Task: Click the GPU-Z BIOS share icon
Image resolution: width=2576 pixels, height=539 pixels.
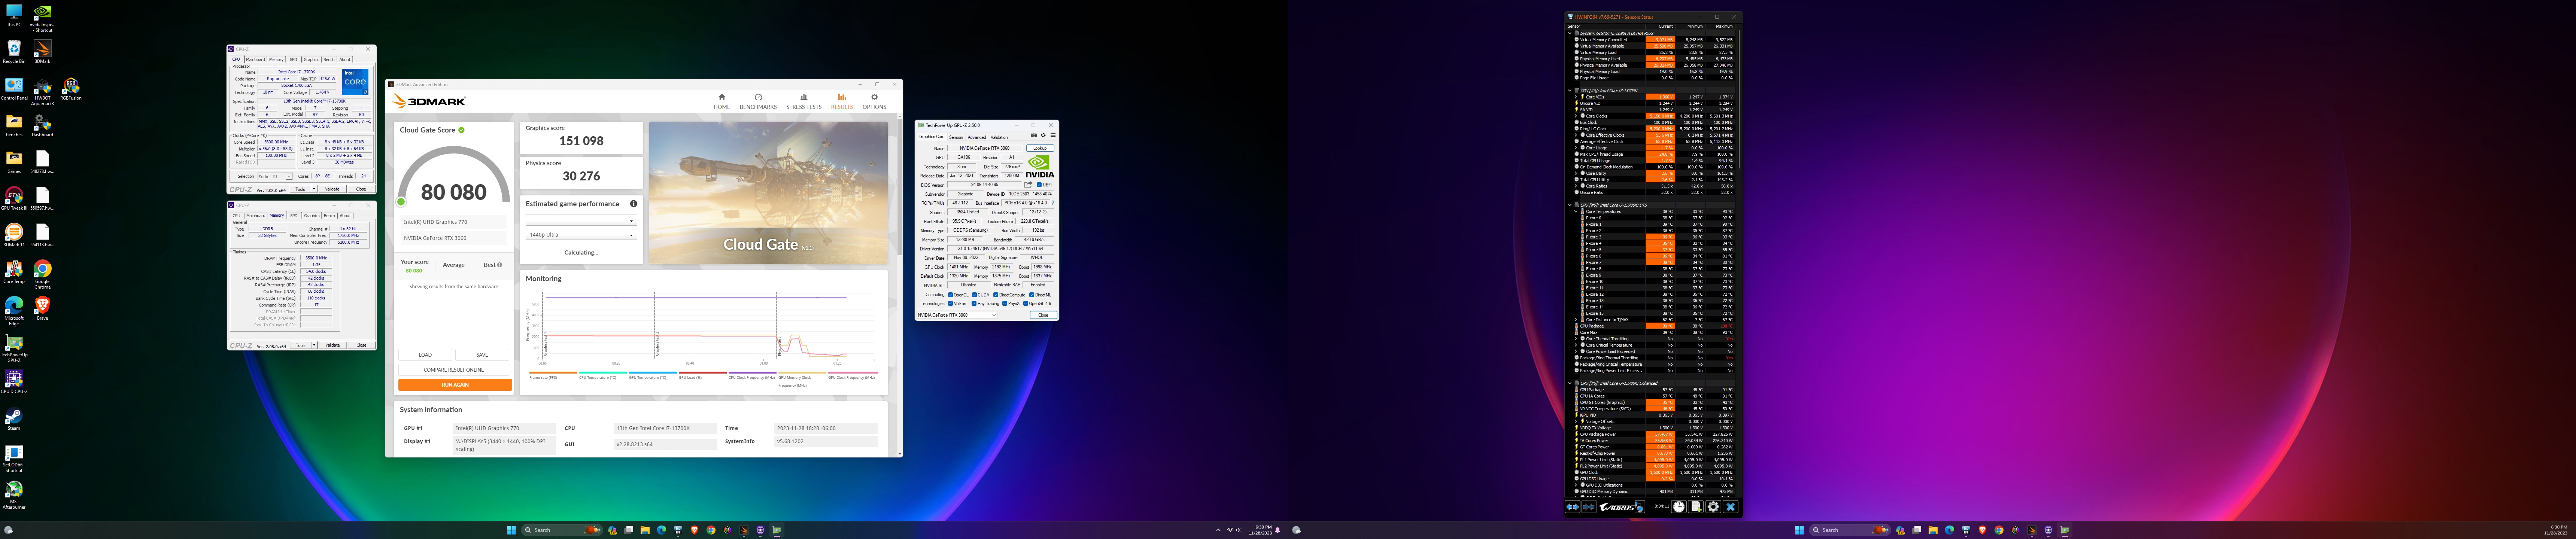Action: pyautogui.click(x=1028, y=184)
